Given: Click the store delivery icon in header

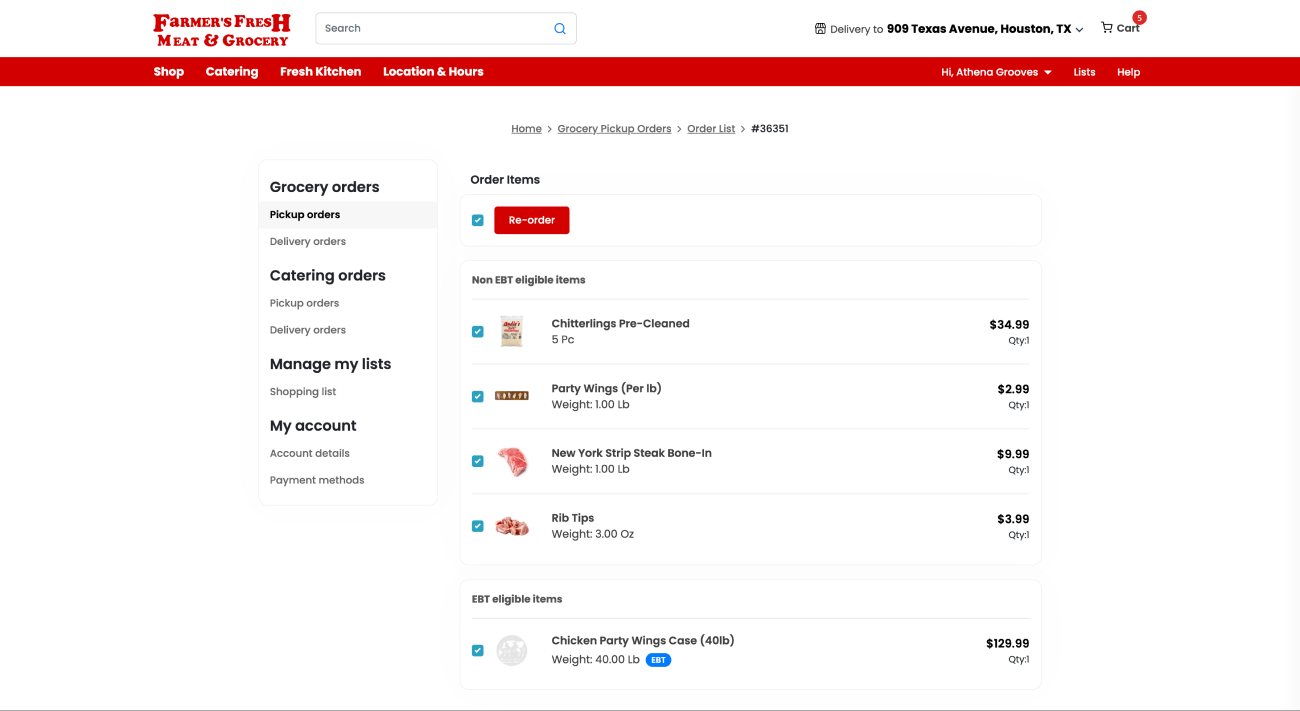Looking at the screenshot, I should [x=820, y=29].
